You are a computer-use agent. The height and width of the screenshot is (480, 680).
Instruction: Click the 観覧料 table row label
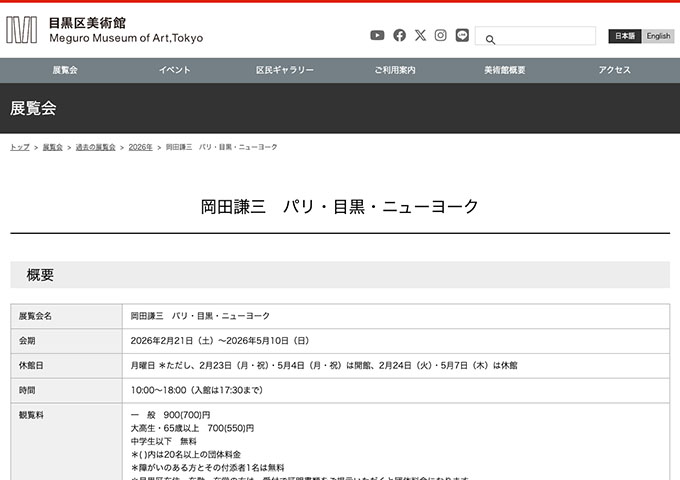(x=31, y=415)
